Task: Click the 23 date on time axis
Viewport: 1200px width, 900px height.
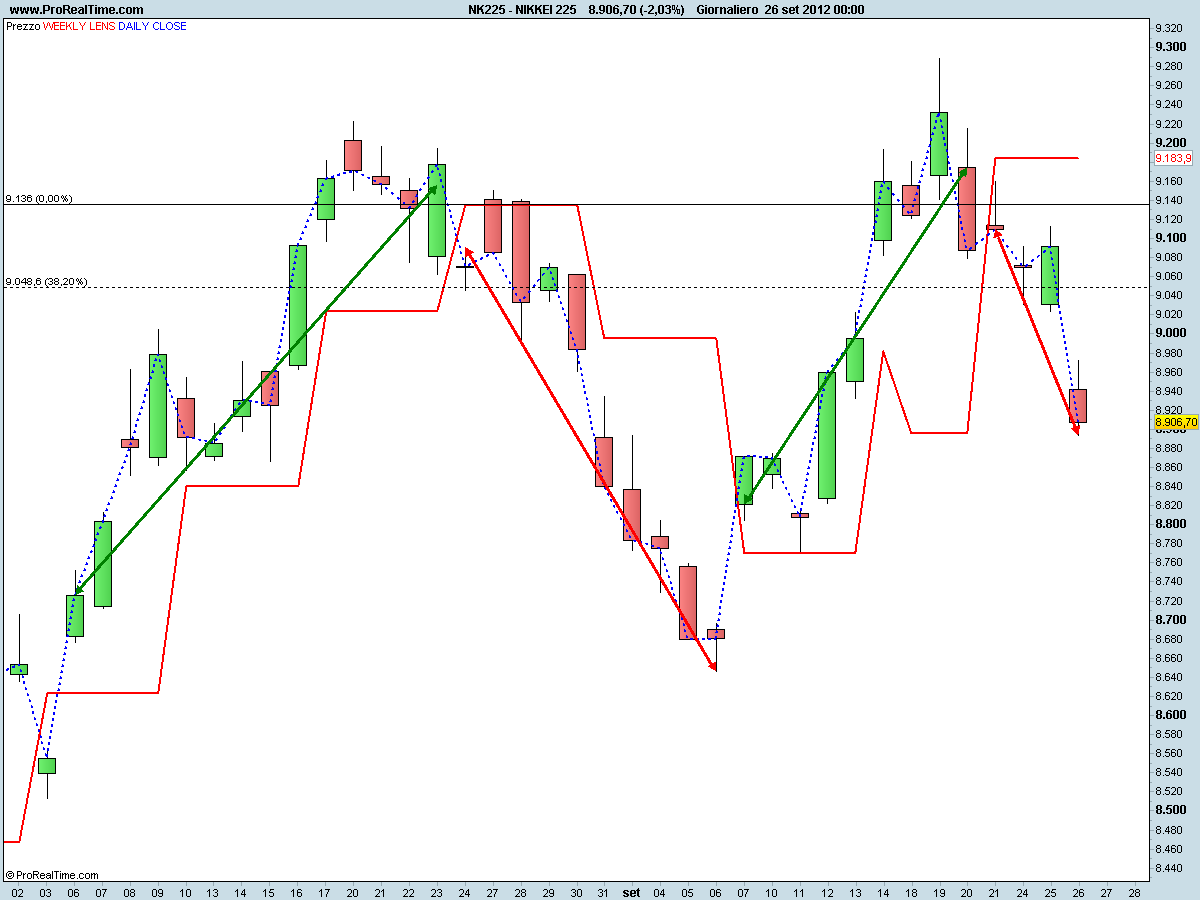Action: click(x=436, y=892)
